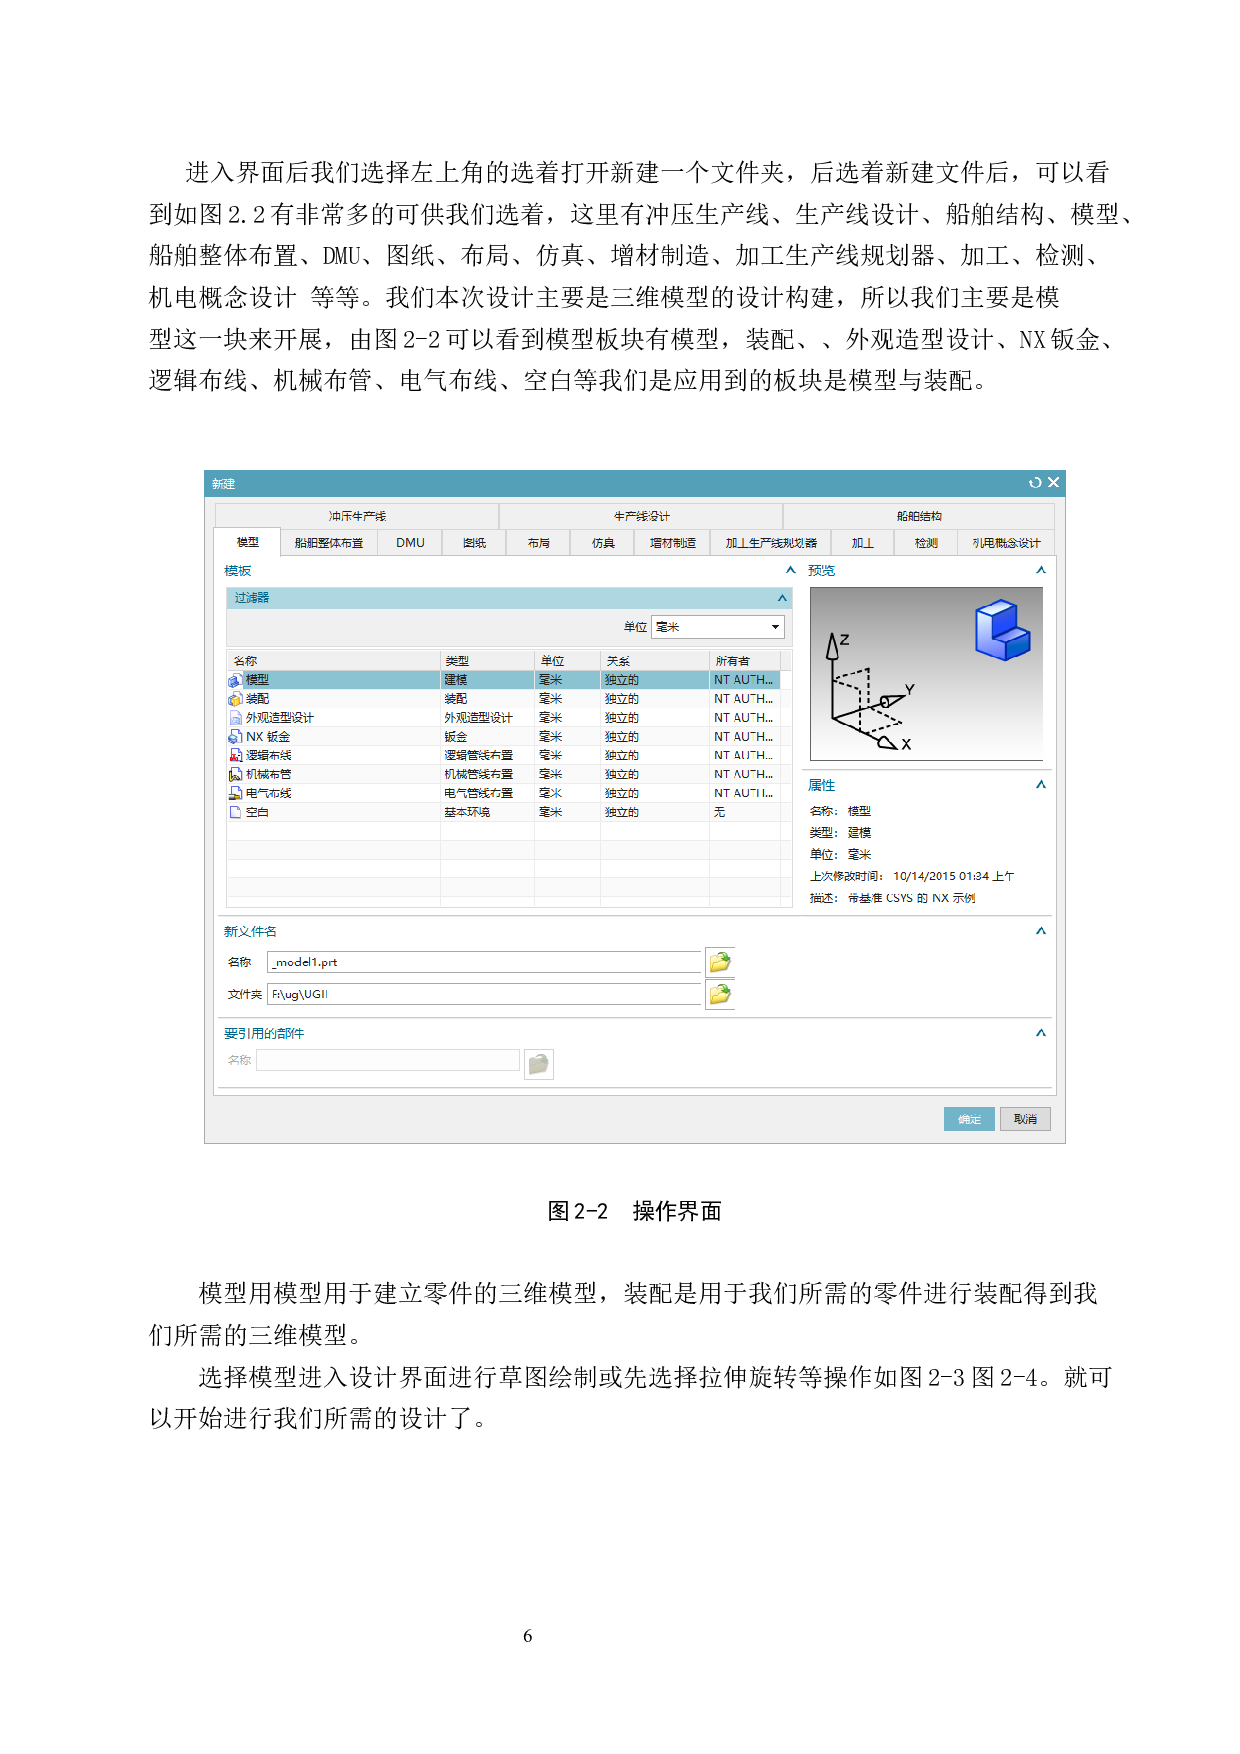Click the _model1.prt name input field
This screenshot has height=1754, width=1240.
(485, 962)
